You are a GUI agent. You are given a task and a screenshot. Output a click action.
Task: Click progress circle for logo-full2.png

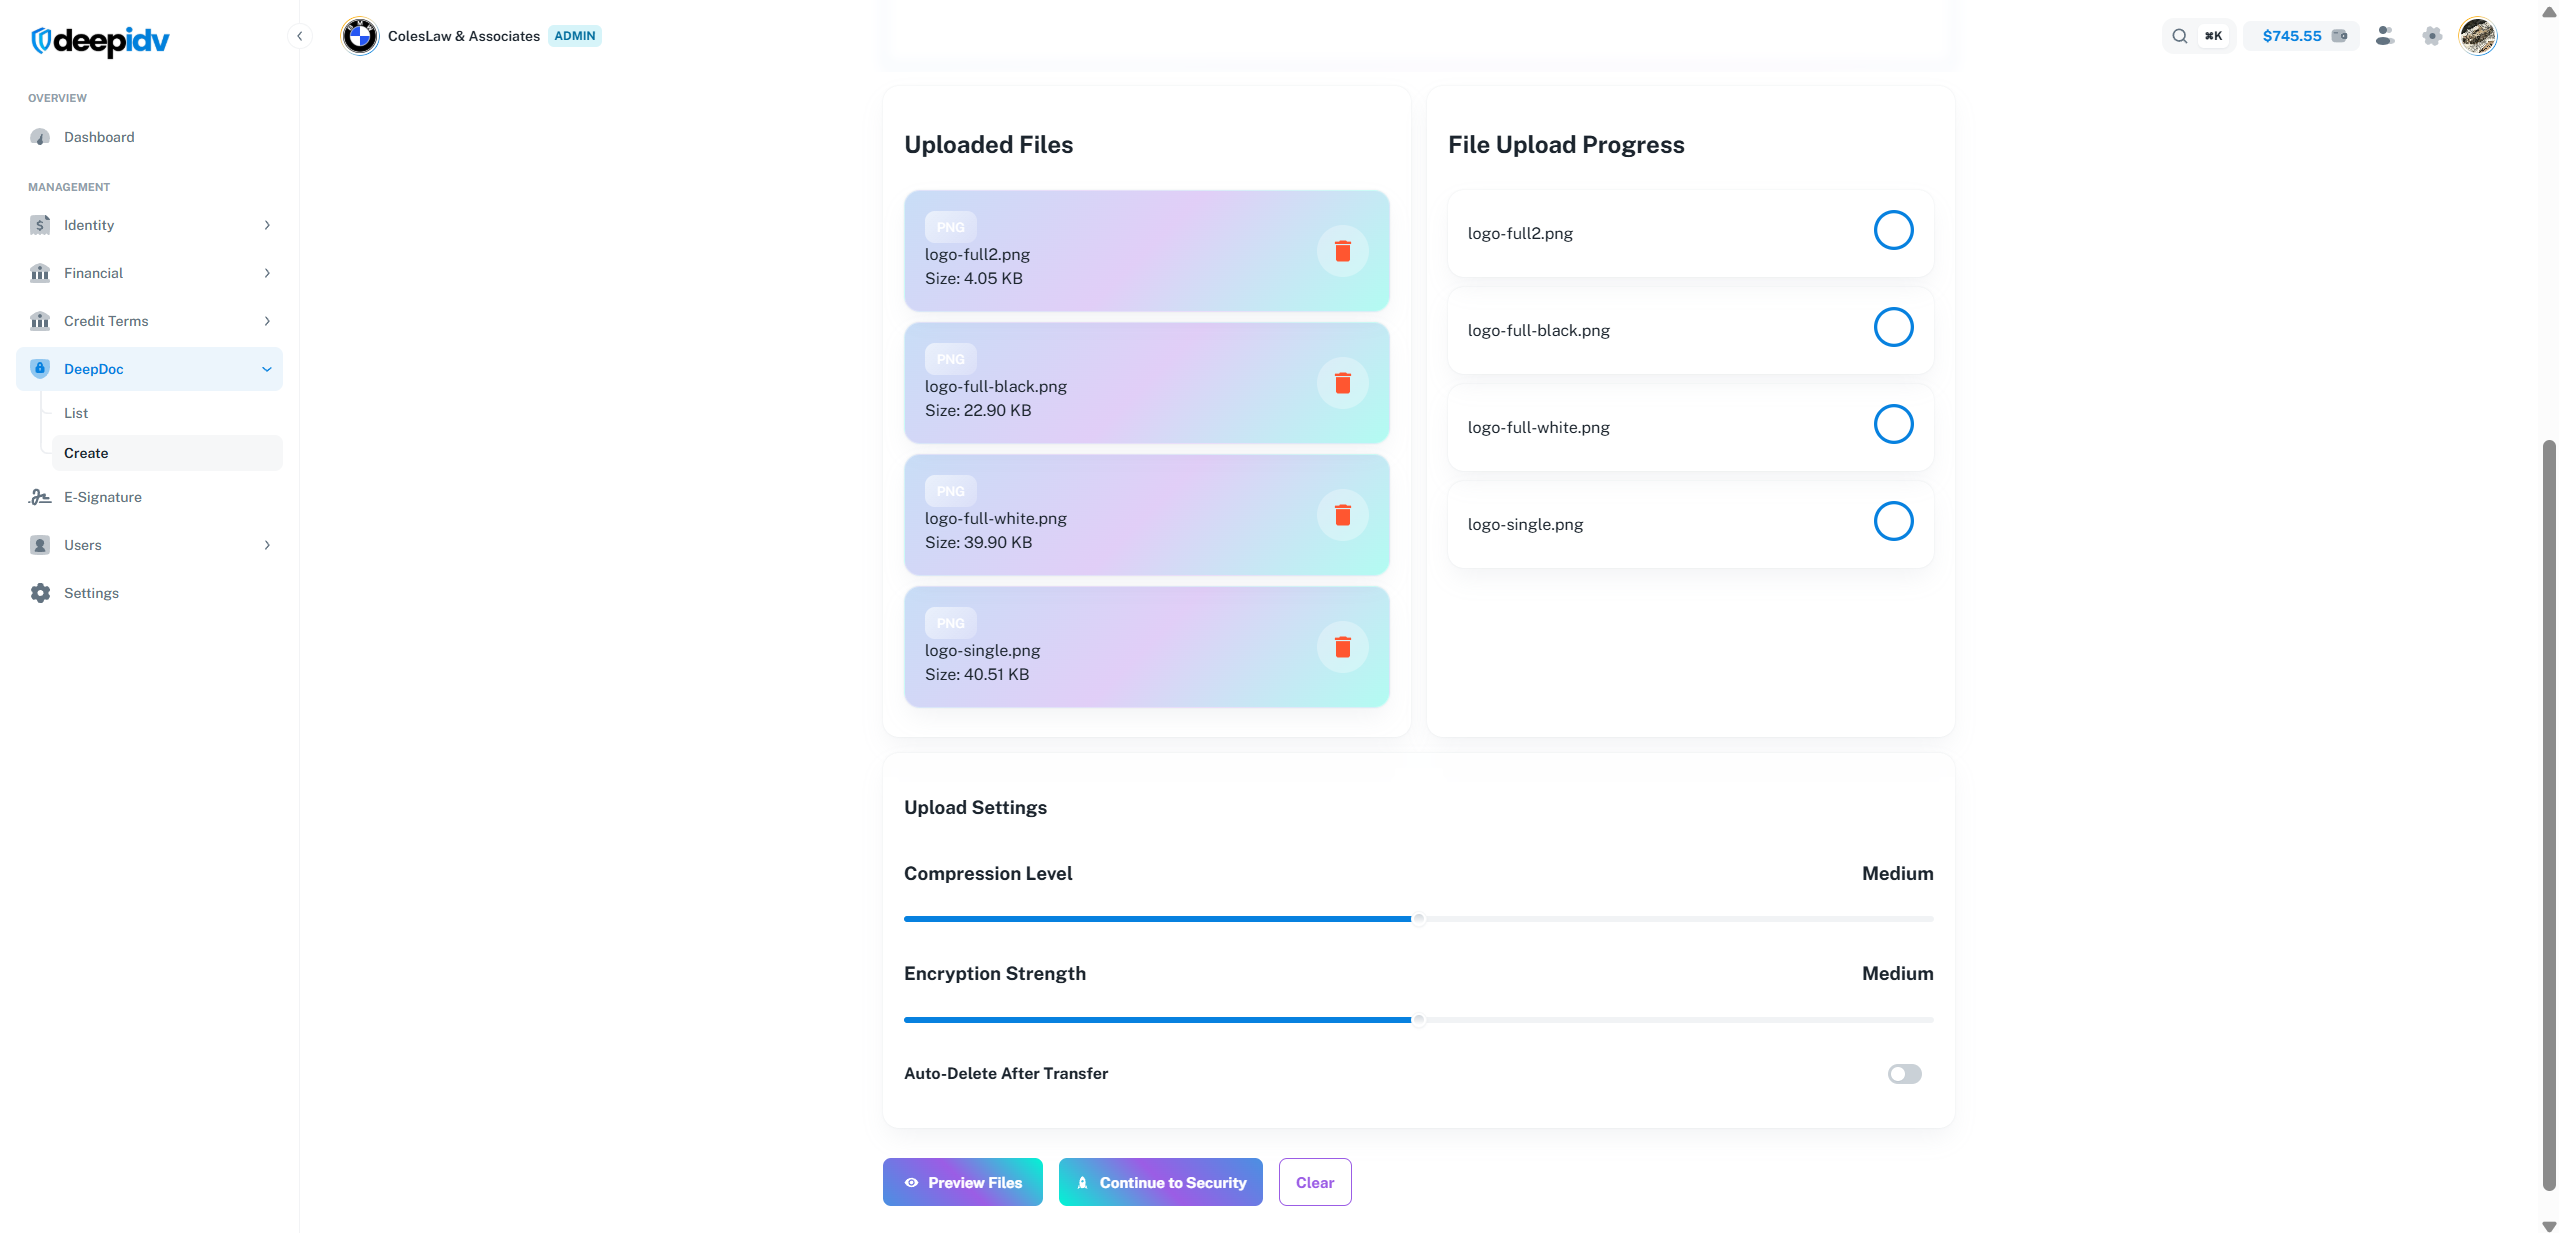1893,230
